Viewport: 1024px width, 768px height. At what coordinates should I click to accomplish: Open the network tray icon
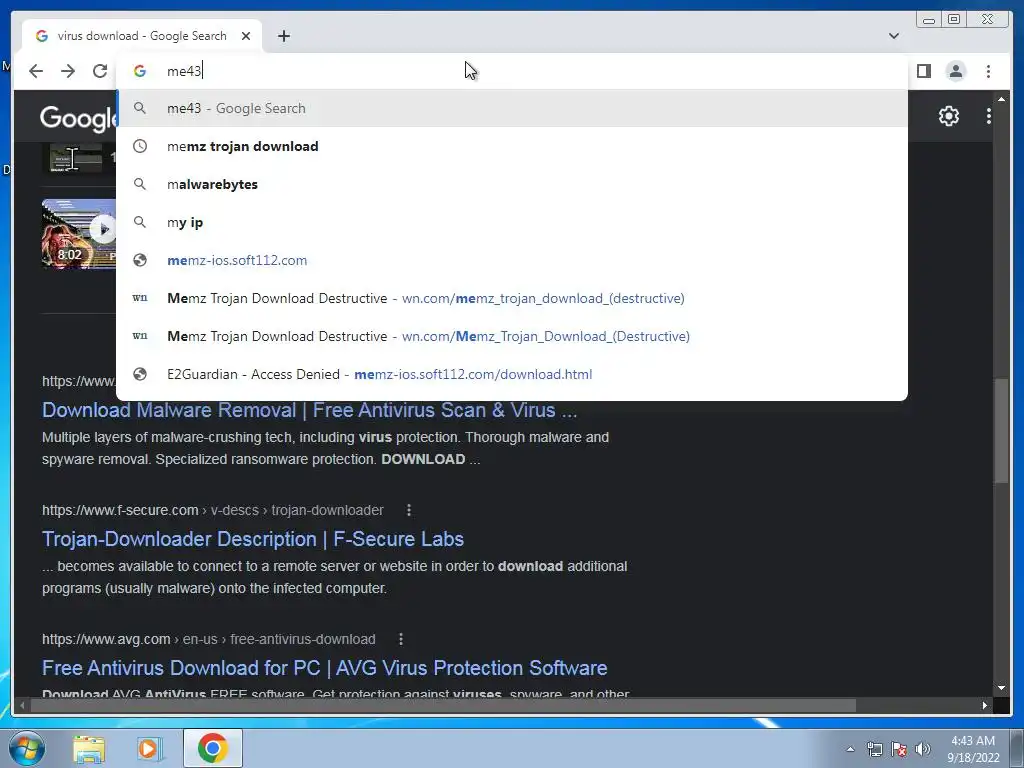click(x=874, y=749)
